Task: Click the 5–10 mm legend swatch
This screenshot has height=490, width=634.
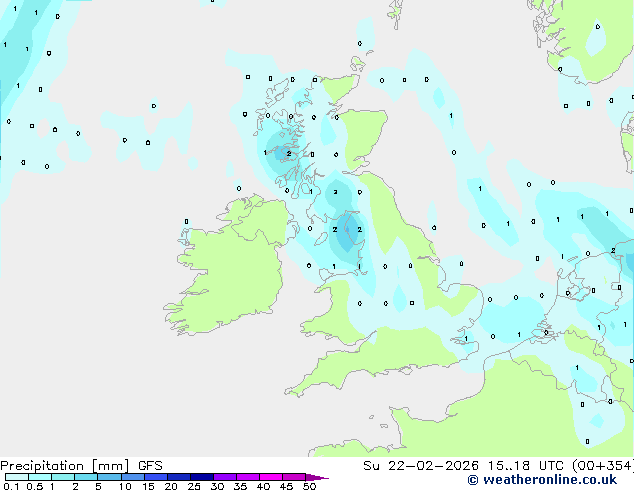Action: 109,477
